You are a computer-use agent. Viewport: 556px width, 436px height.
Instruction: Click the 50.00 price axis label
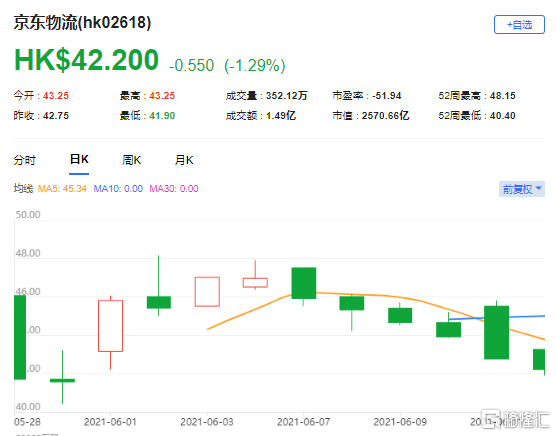tap(28, 214)
